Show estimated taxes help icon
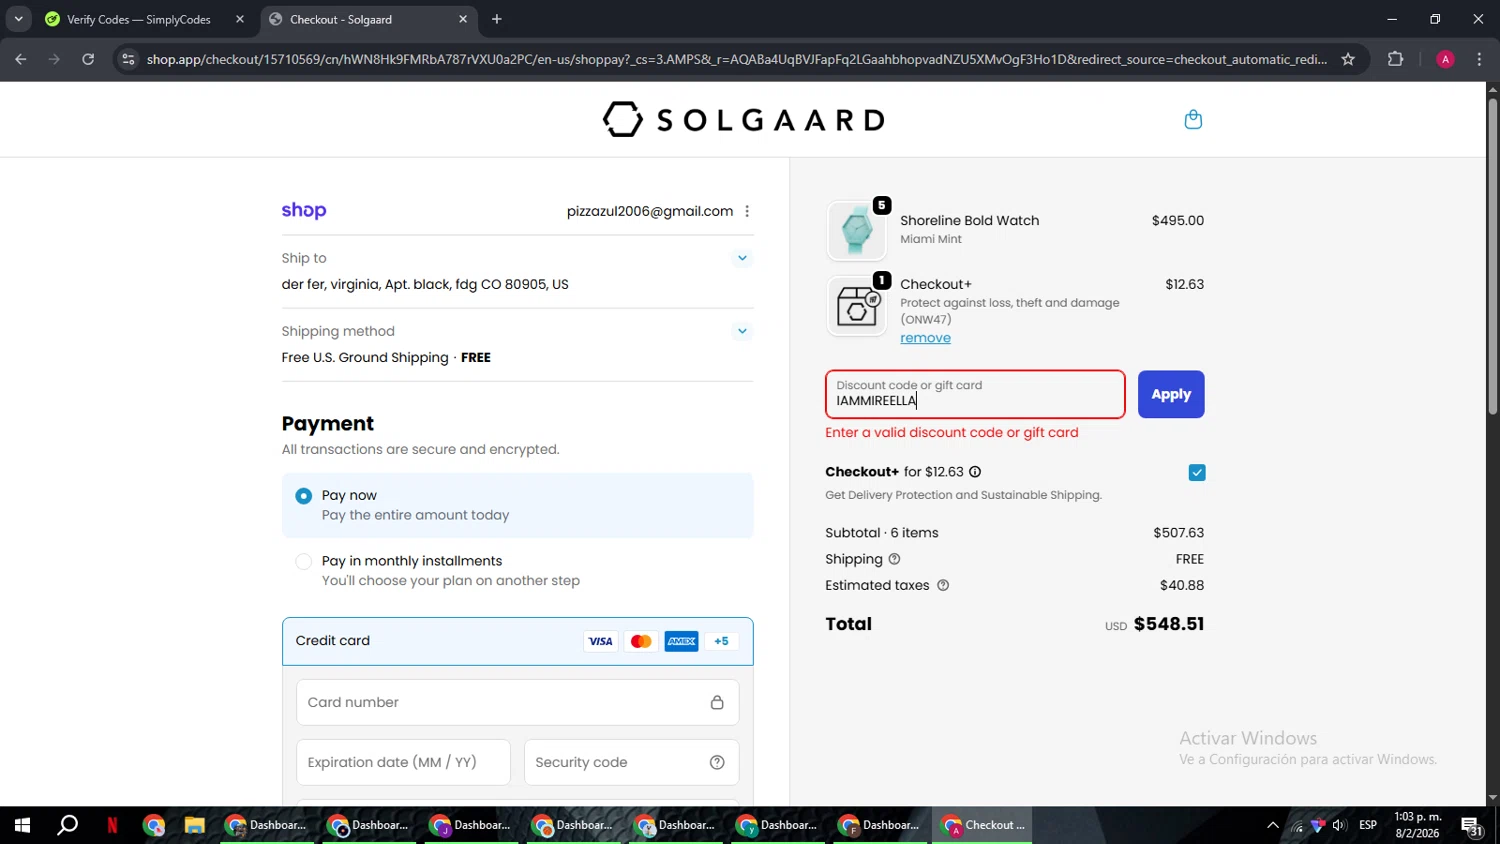This screenshot has height=844, width=1500. pos(943,585)
